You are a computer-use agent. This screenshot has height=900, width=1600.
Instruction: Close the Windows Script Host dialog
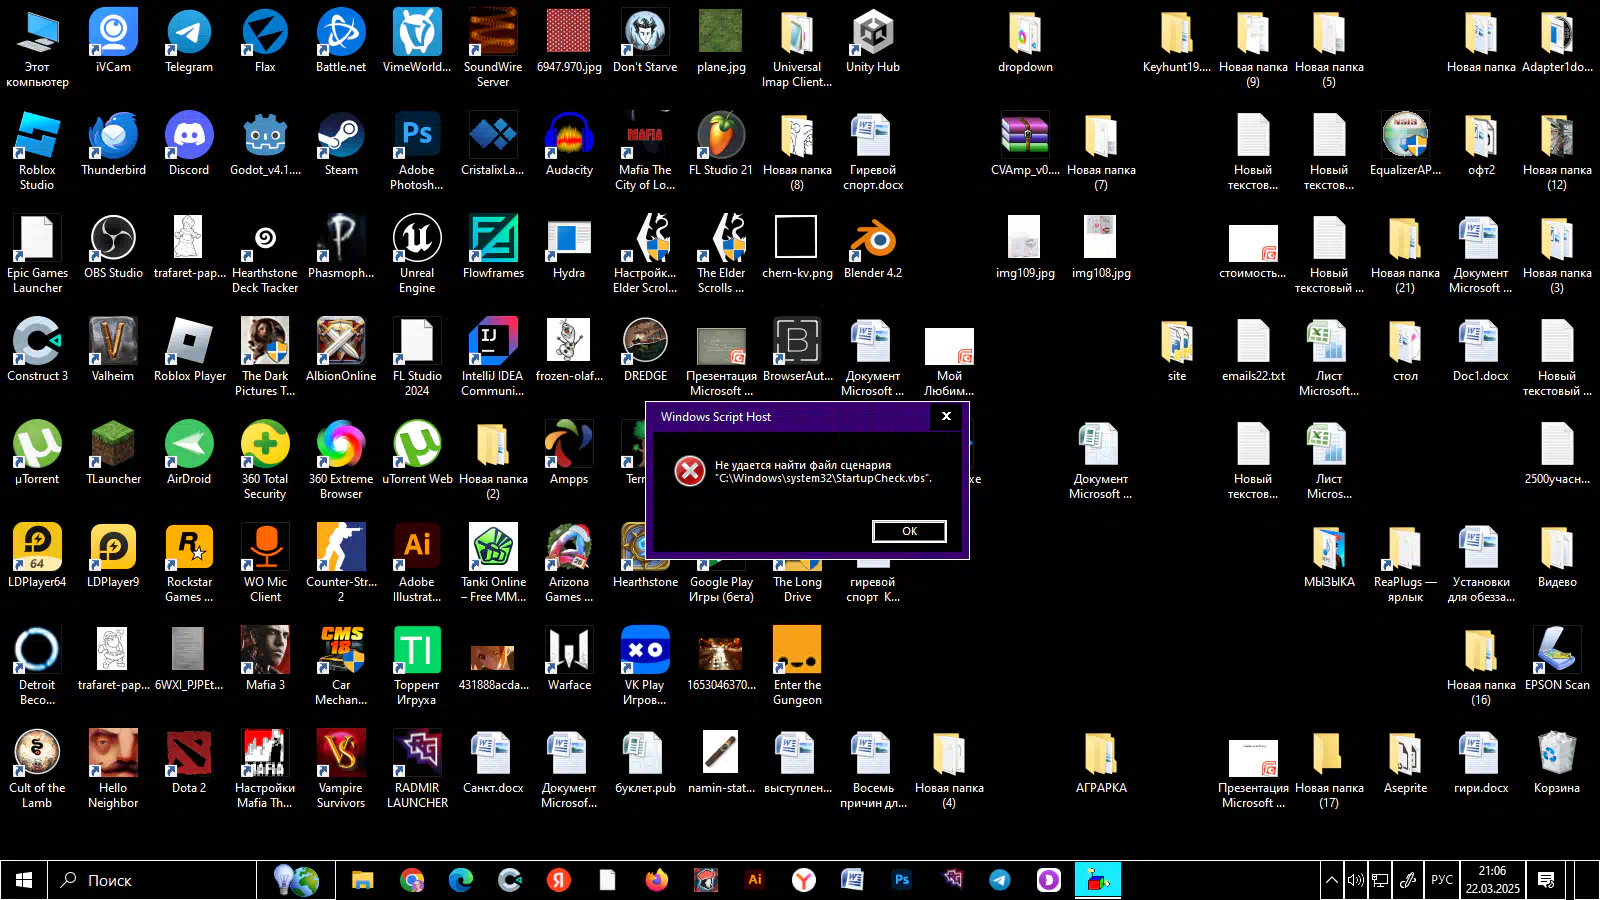coord(946,416)
